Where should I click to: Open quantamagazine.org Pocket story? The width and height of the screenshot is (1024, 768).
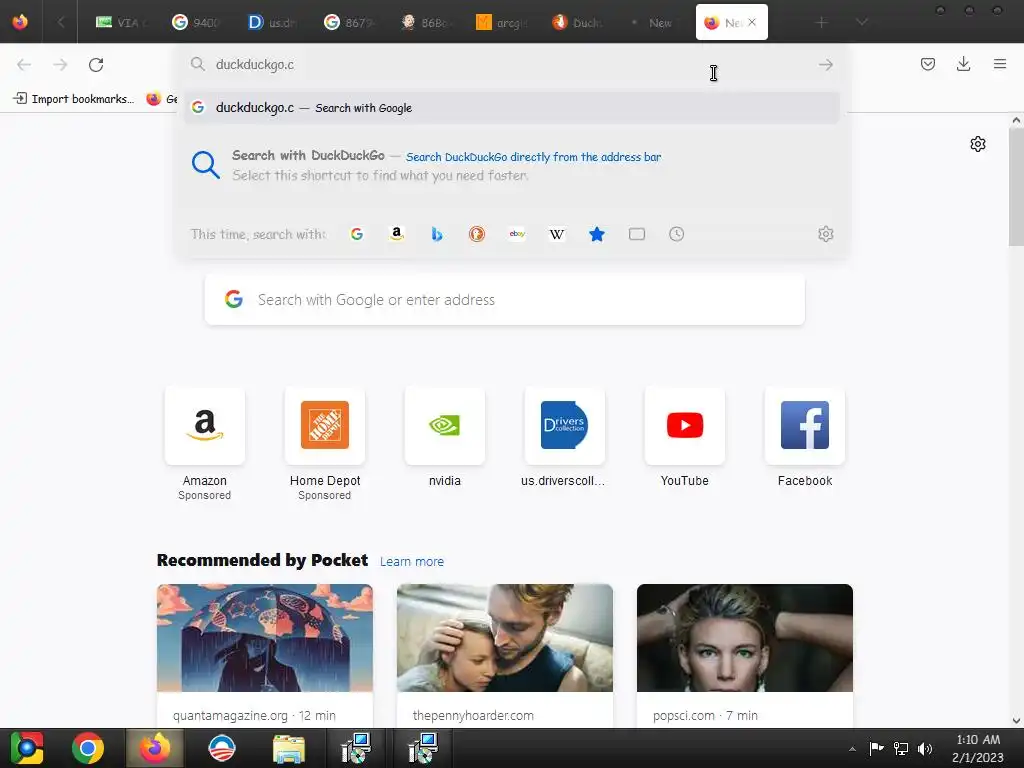coord(264,656)
